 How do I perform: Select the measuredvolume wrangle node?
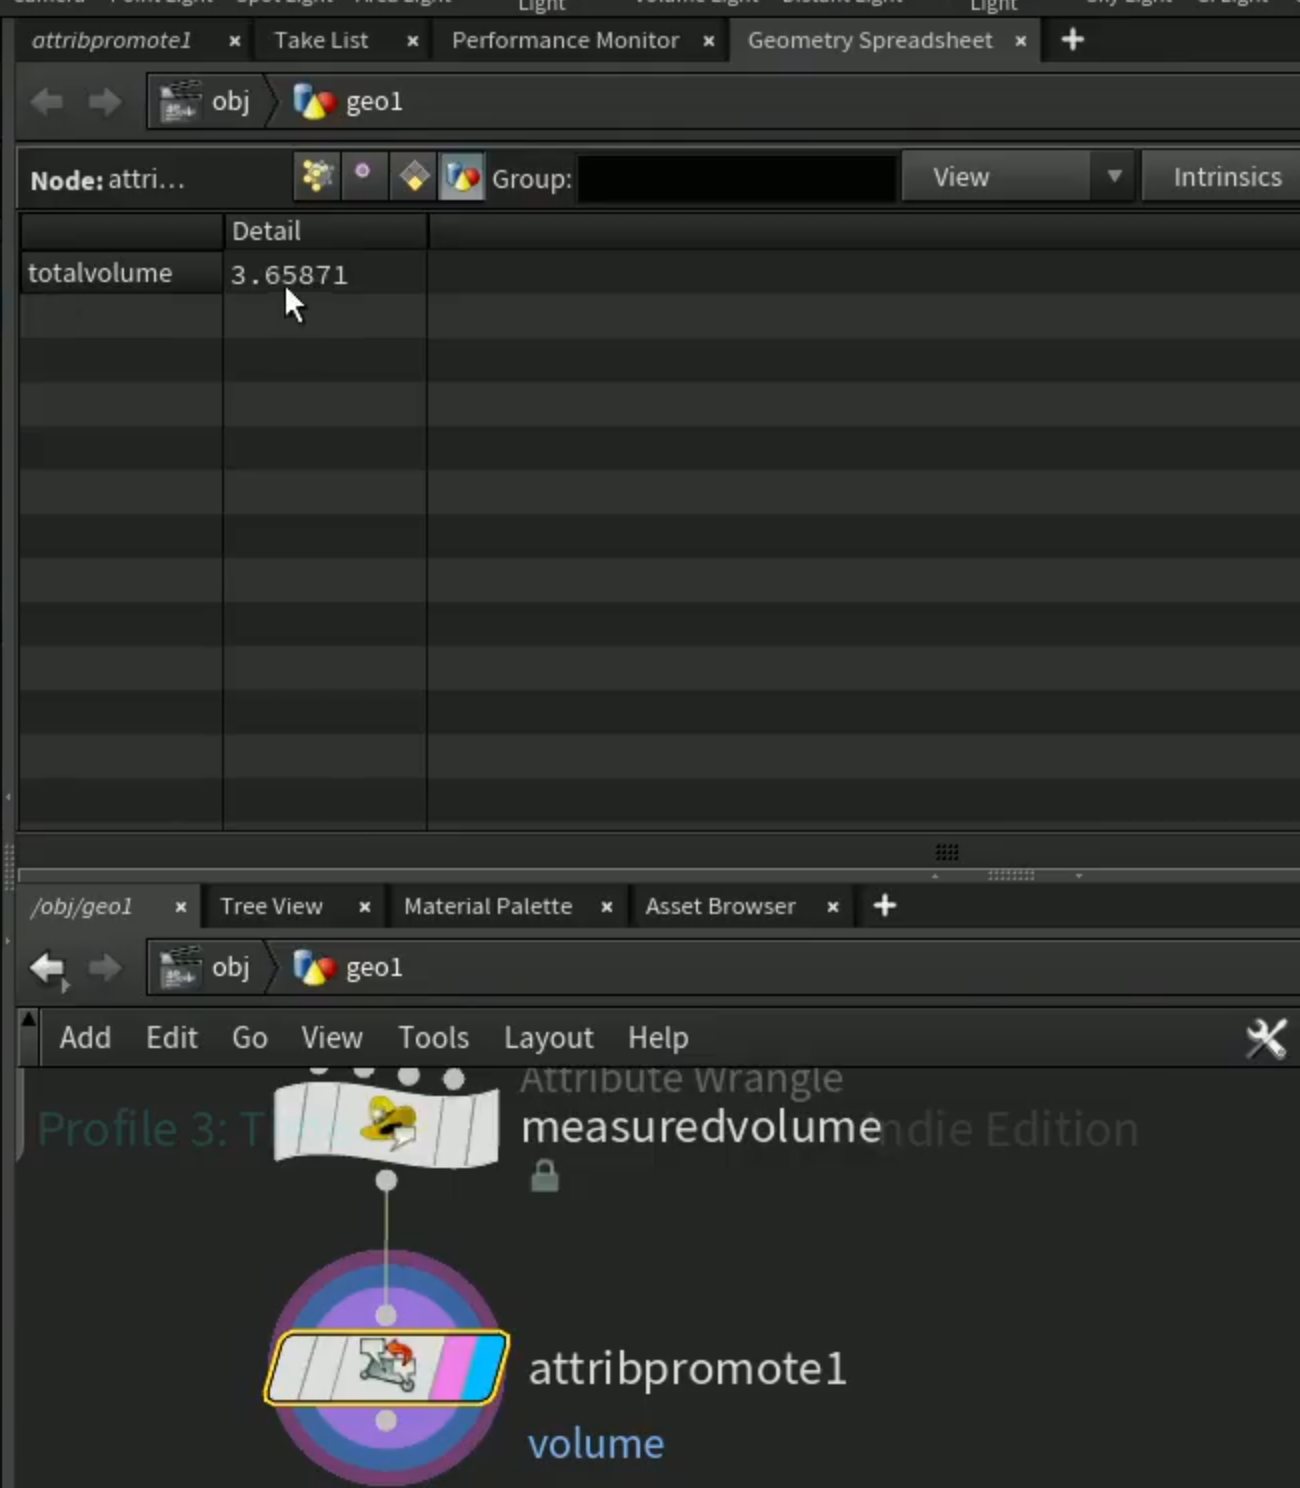click(386, 1123)
